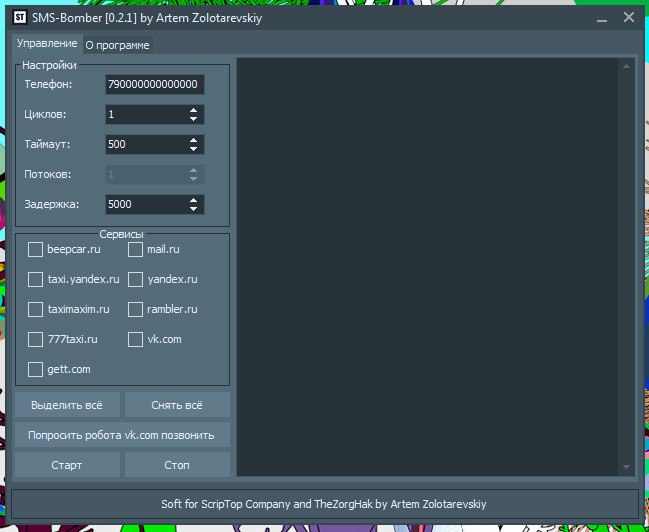The image size is (649, 532).
Task: Click the log panel scroll-up arrow
Action: coord(627,67)
